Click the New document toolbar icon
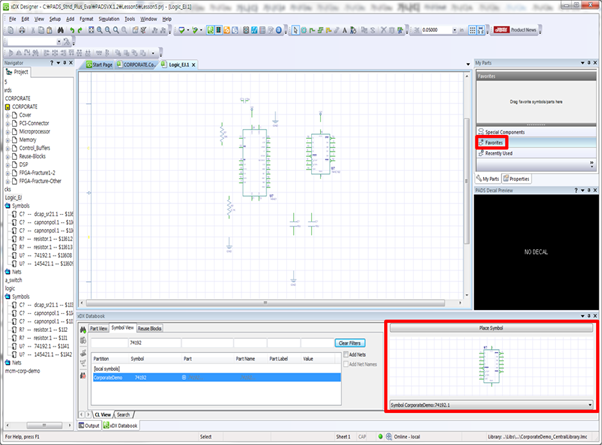 pos(11,30)
